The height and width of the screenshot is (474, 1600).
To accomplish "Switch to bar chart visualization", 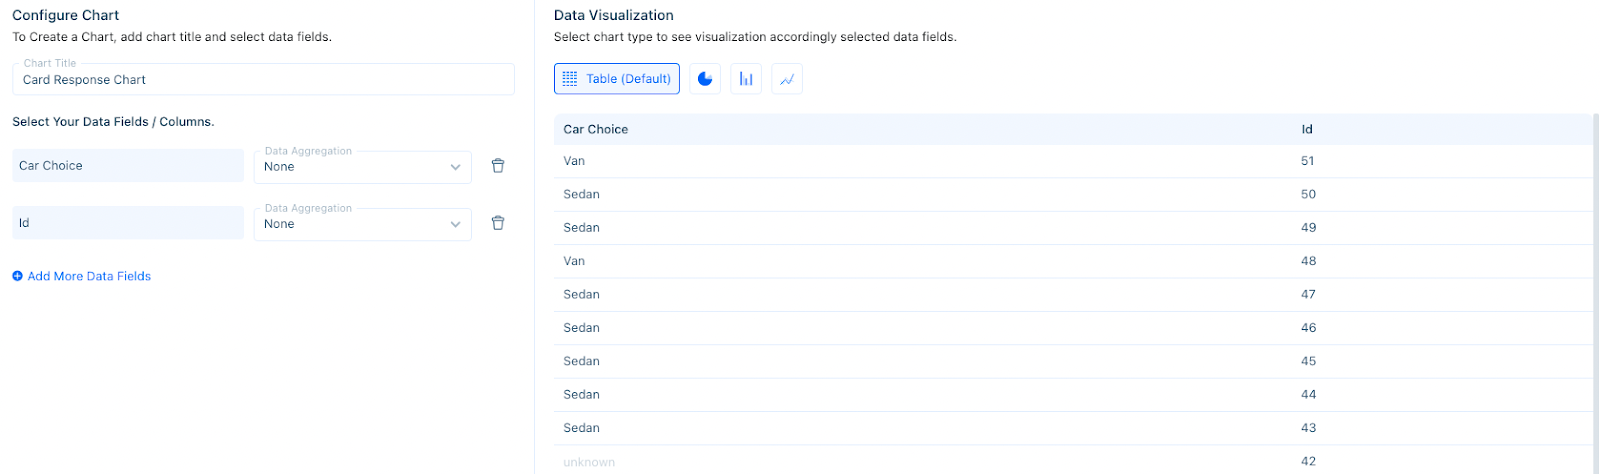I will tap(746, 79).
